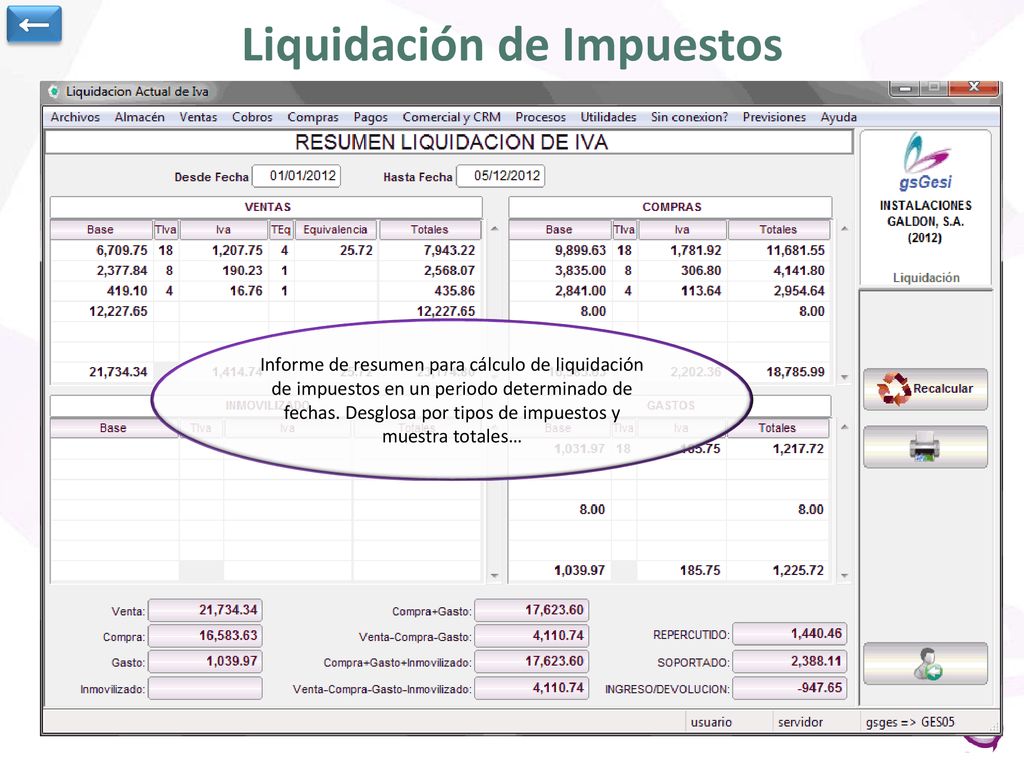Screen dimensions: 1024x768
Task: Select the Ventas cell 6,709.75
Action: point(102,250)
